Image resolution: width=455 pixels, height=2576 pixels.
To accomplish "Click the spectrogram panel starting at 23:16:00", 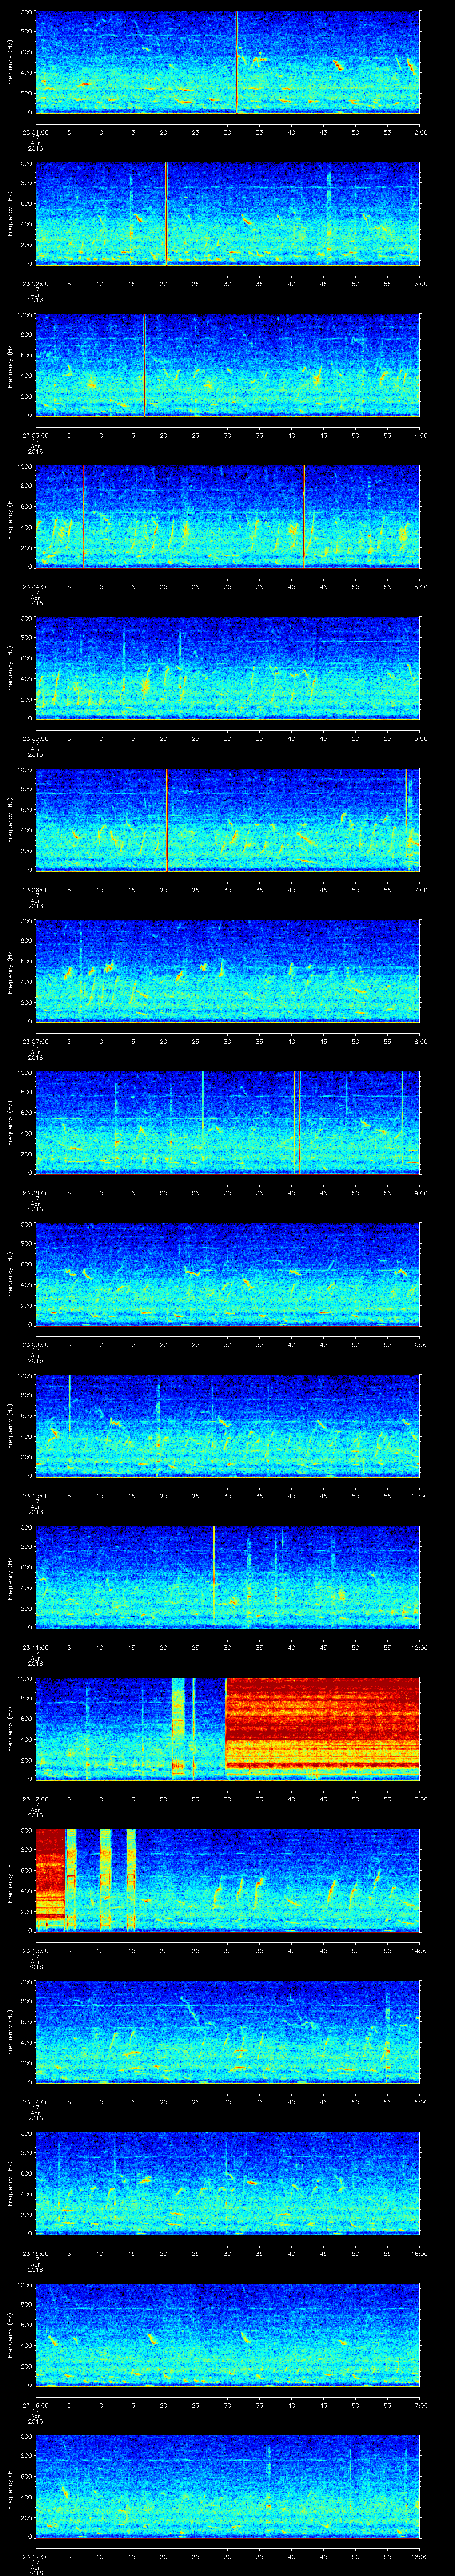I will click(227, 2334).
